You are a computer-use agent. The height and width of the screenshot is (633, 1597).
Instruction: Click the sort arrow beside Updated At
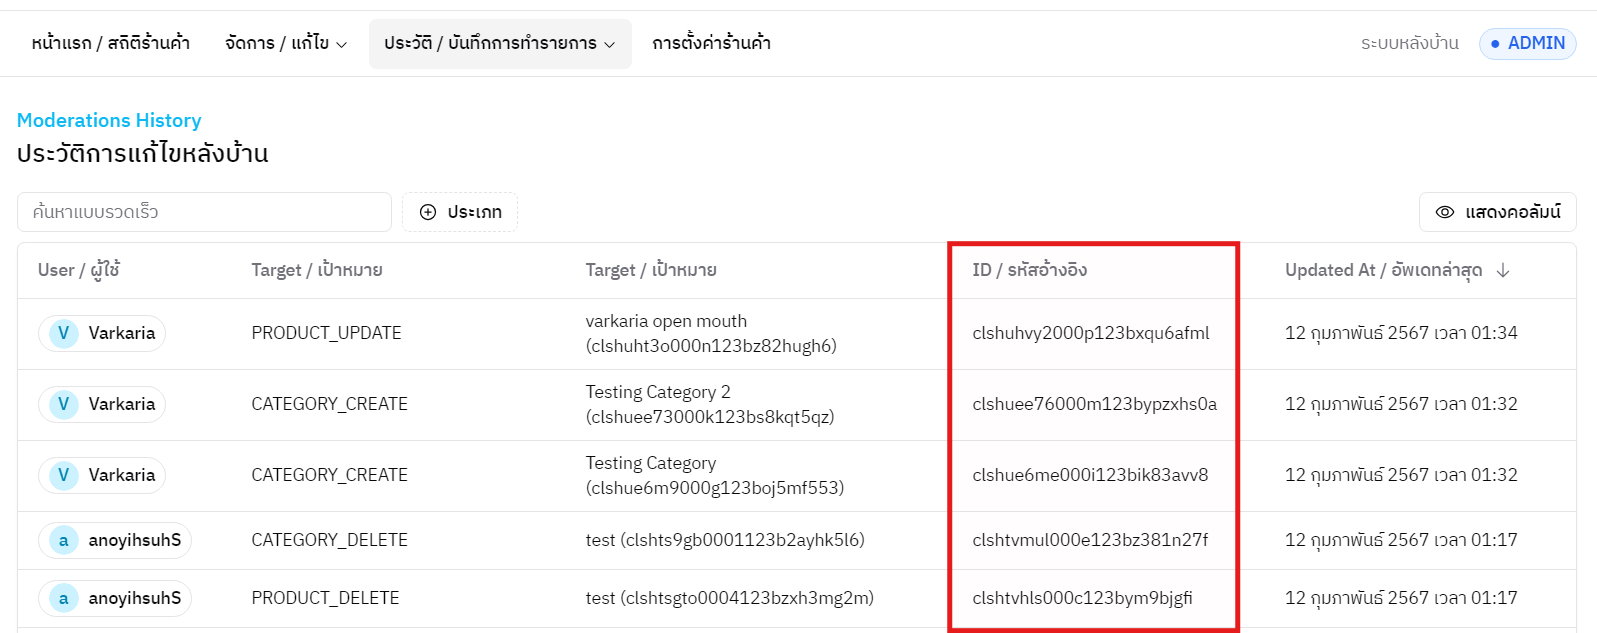tap(1503, 270)
